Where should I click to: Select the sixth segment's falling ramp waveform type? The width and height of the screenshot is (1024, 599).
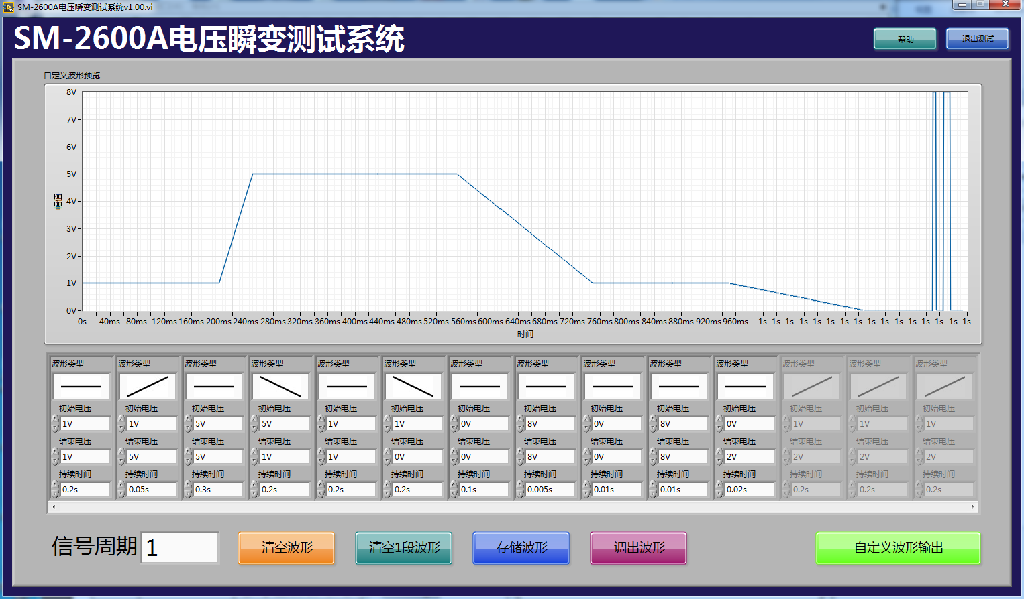[413, 386]
